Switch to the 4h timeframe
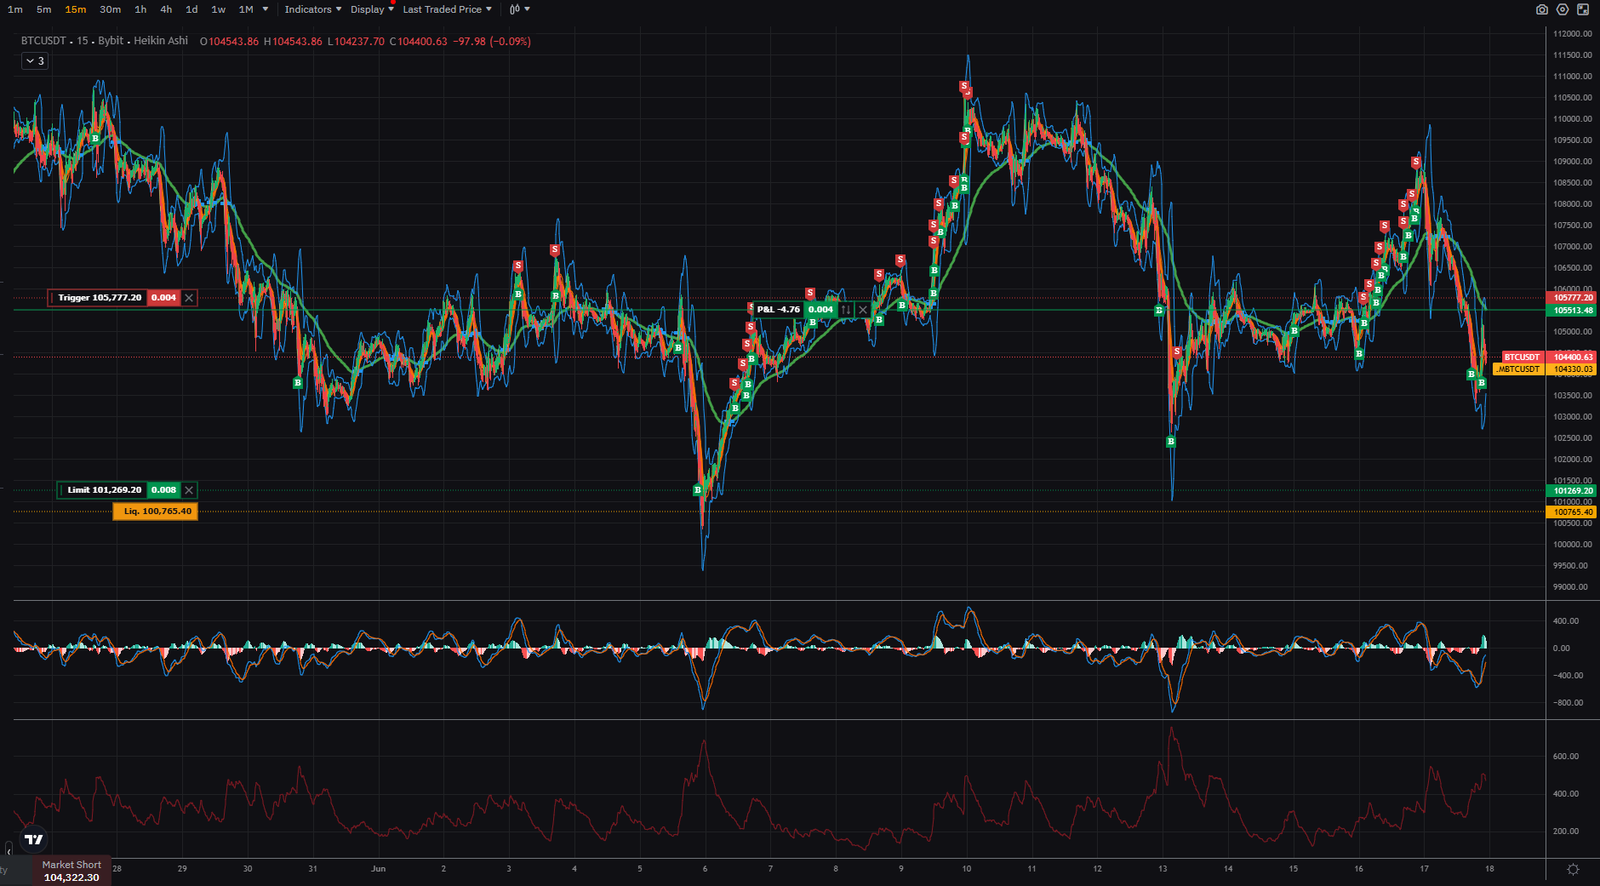This screenshot has width=1600, height=886. tap(166, 9)
